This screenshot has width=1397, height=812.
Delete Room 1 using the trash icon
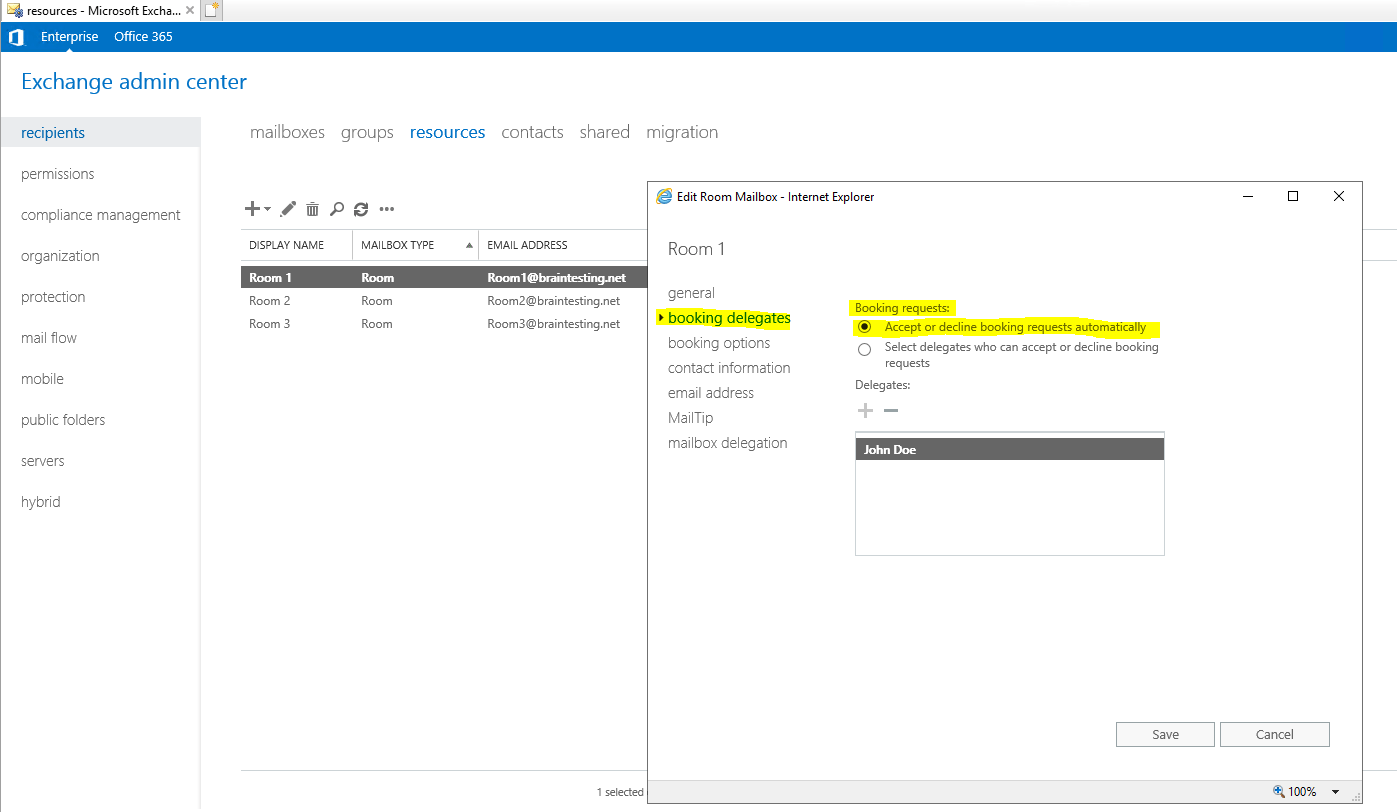(x=312, y=209)
